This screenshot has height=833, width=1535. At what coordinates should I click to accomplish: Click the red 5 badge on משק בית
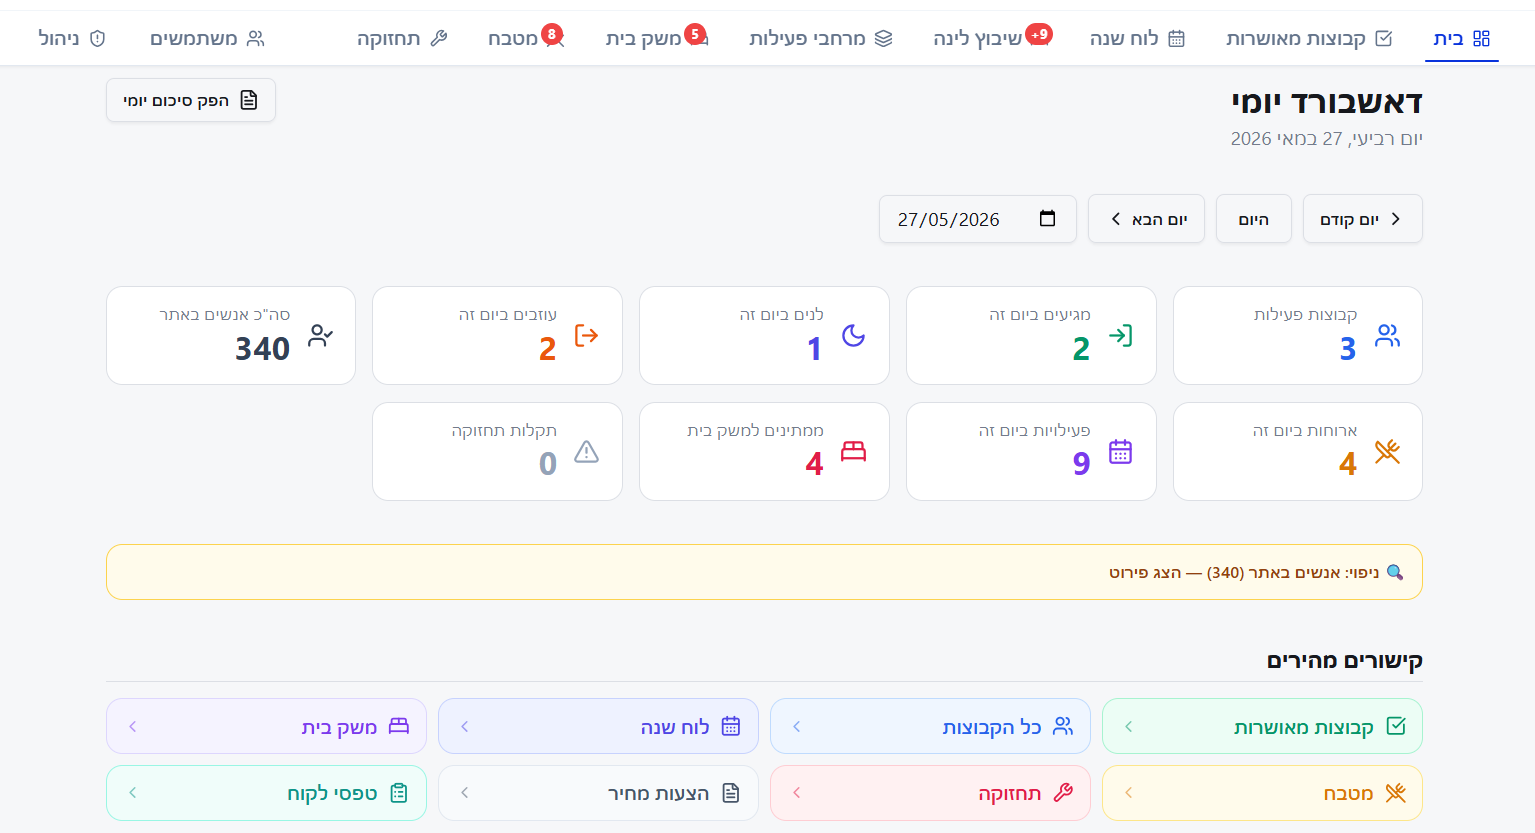point(696,34)
